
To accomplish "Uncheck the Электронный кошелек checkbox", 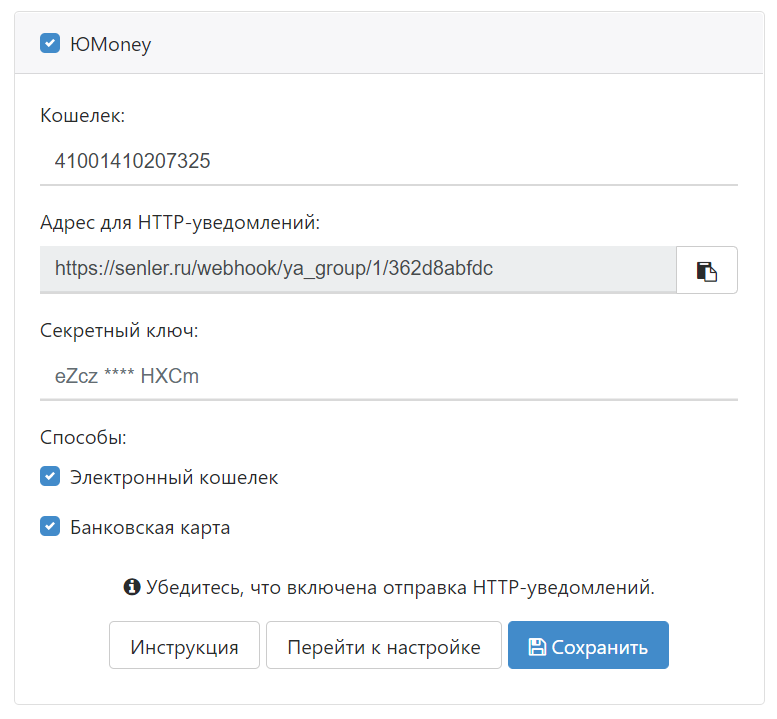I will click(x=50, y=477).
